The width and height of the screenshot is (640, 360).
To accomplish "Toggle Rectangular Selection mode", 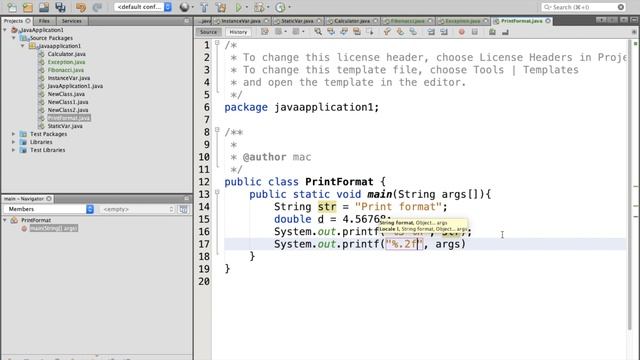I will (x=370, y=32).
